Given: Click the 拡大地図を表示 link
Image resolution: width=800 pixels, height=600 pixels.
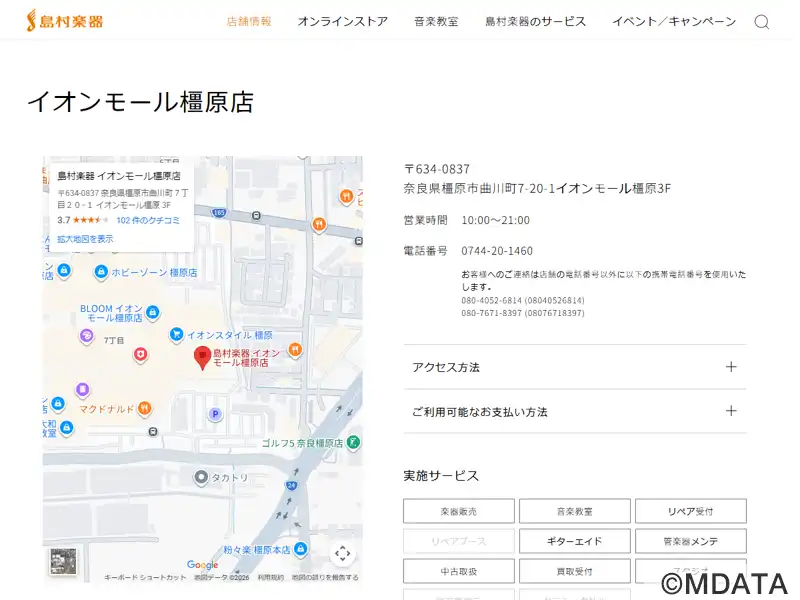Looking at the screenshot, I should (85, 239).
